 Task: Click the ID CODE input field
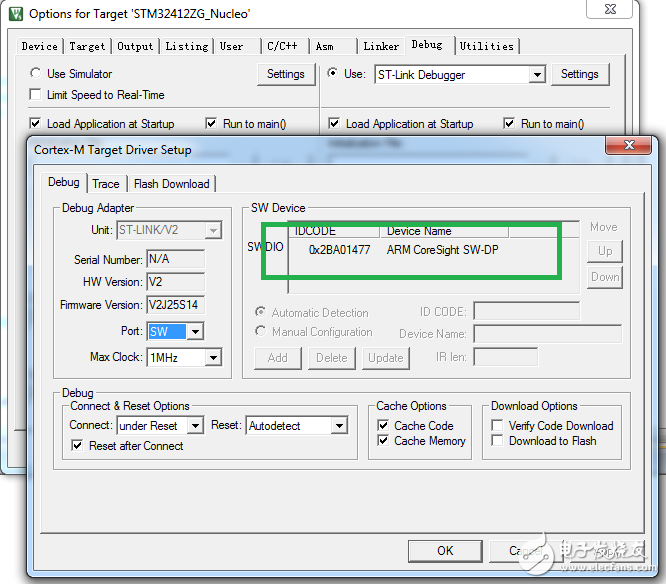(x=527, y=311)
